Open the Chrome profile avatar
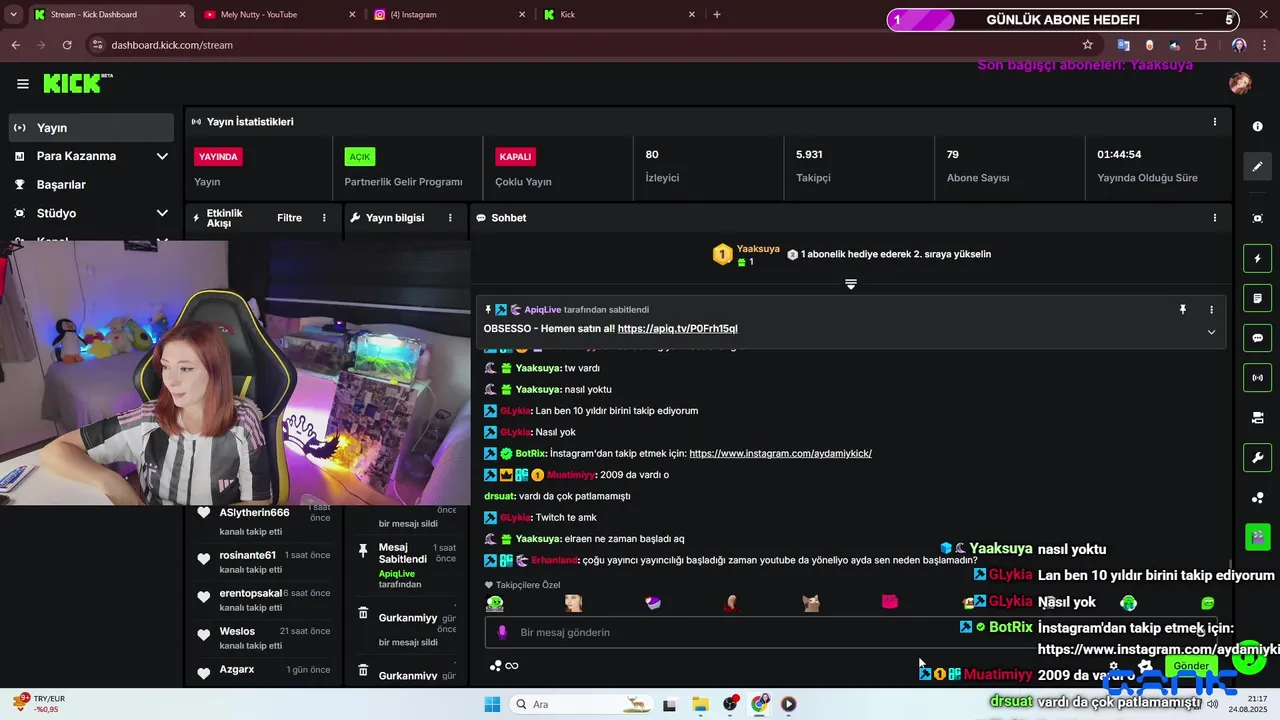The image size is (1280, 720). [1239, 45]
